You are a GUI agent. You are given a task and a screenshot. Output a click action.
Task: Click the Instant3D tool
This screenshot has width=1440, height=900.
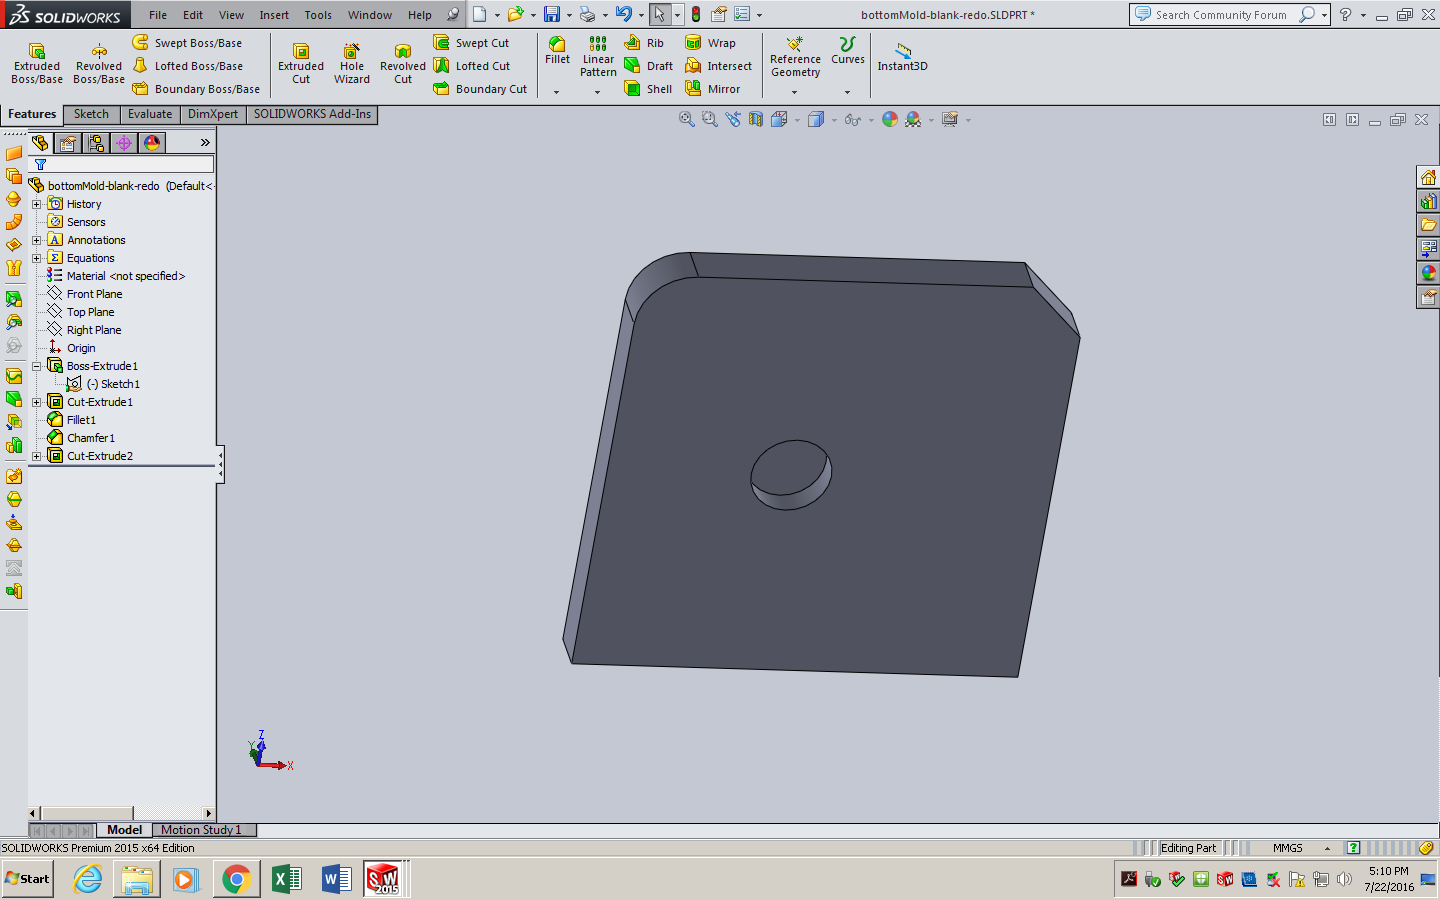[901, 60]
